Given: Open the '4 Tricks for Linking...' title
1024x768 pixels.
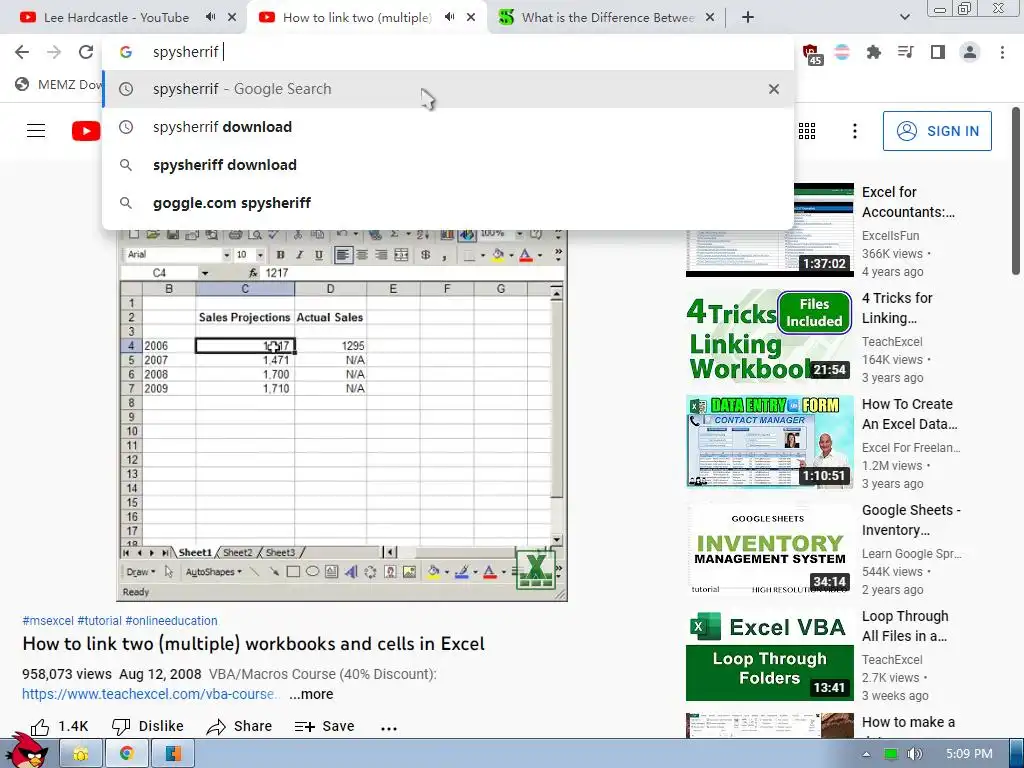Looking at the screenshot, I should click(897, 308).
